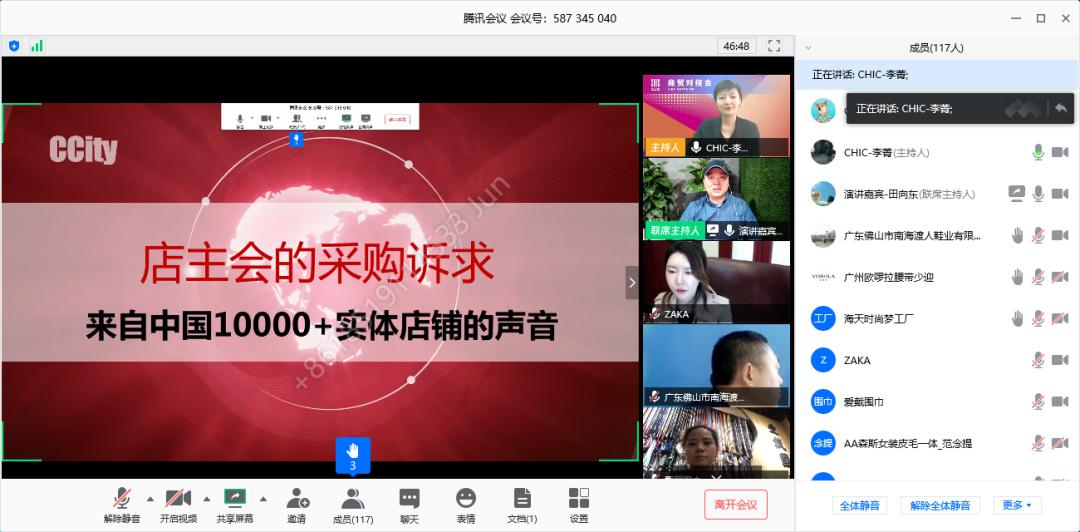Toggle microphone for CHIC-李菁 in member list

pos(1038,152)
